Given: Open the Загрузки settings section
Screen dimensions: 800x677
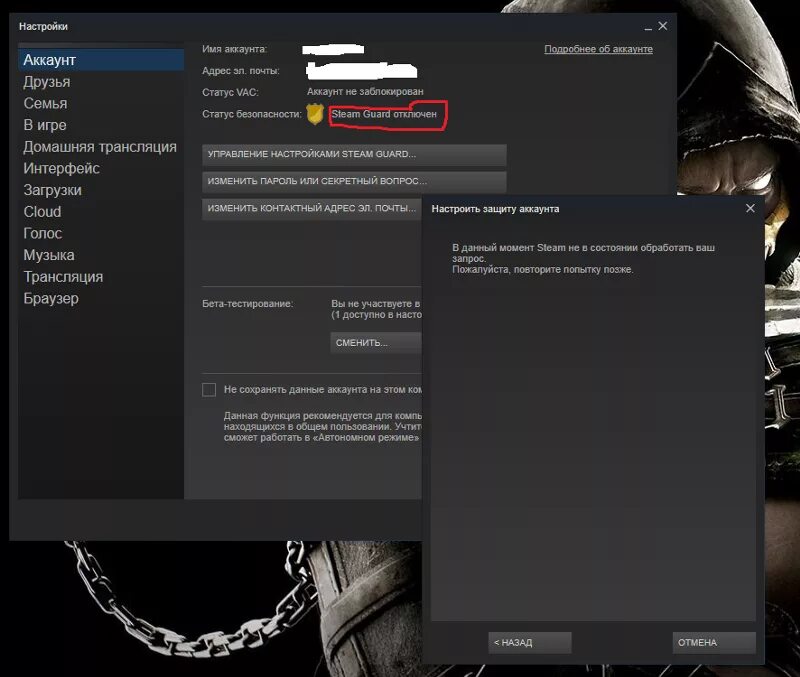Looking at the screenshot, I should 53,190.
